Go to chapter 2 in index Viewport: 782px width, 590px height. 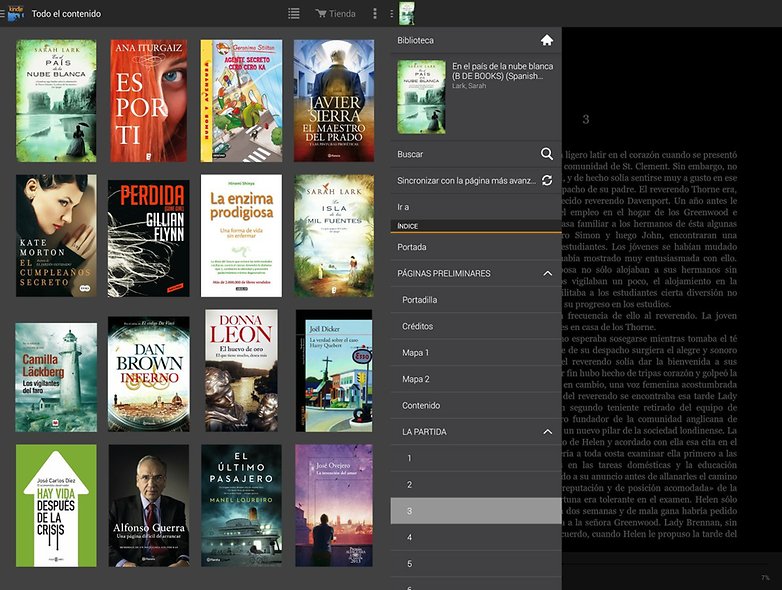point(476,484)
